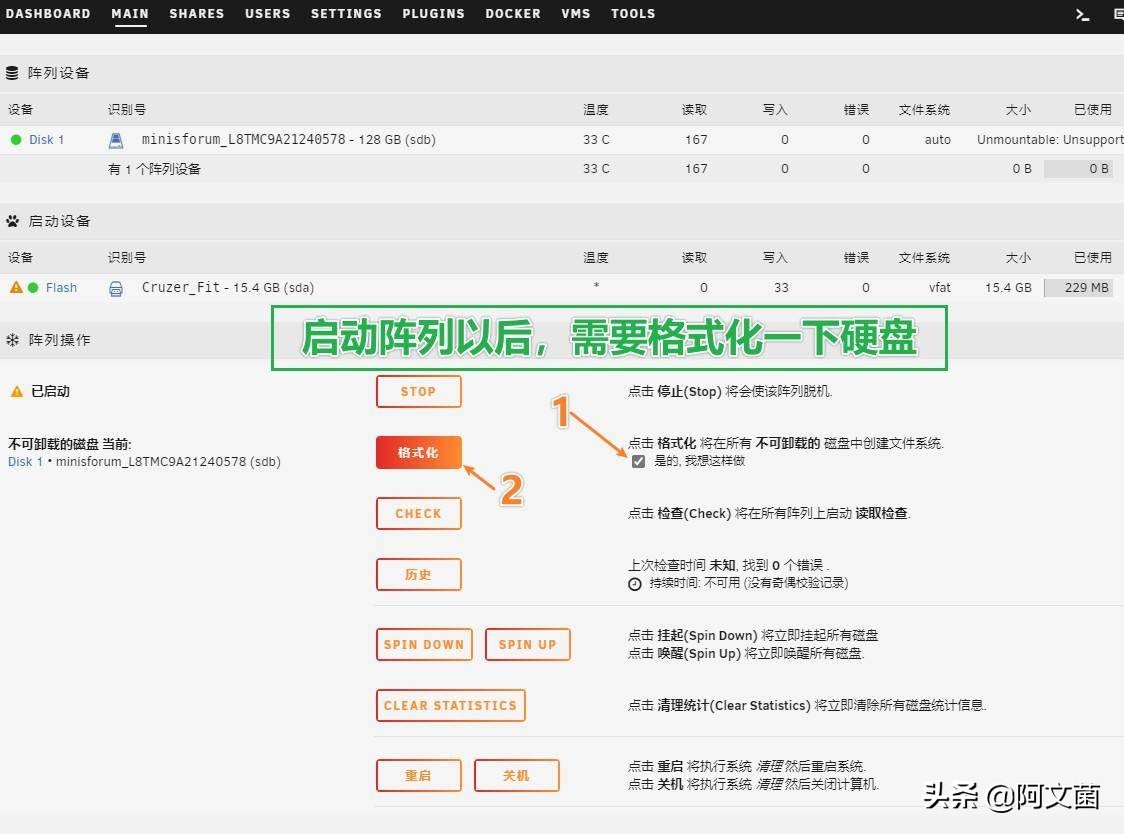
Task: Click the paw icon beside 启动设备 heading
Action: [x=11, y=220]
